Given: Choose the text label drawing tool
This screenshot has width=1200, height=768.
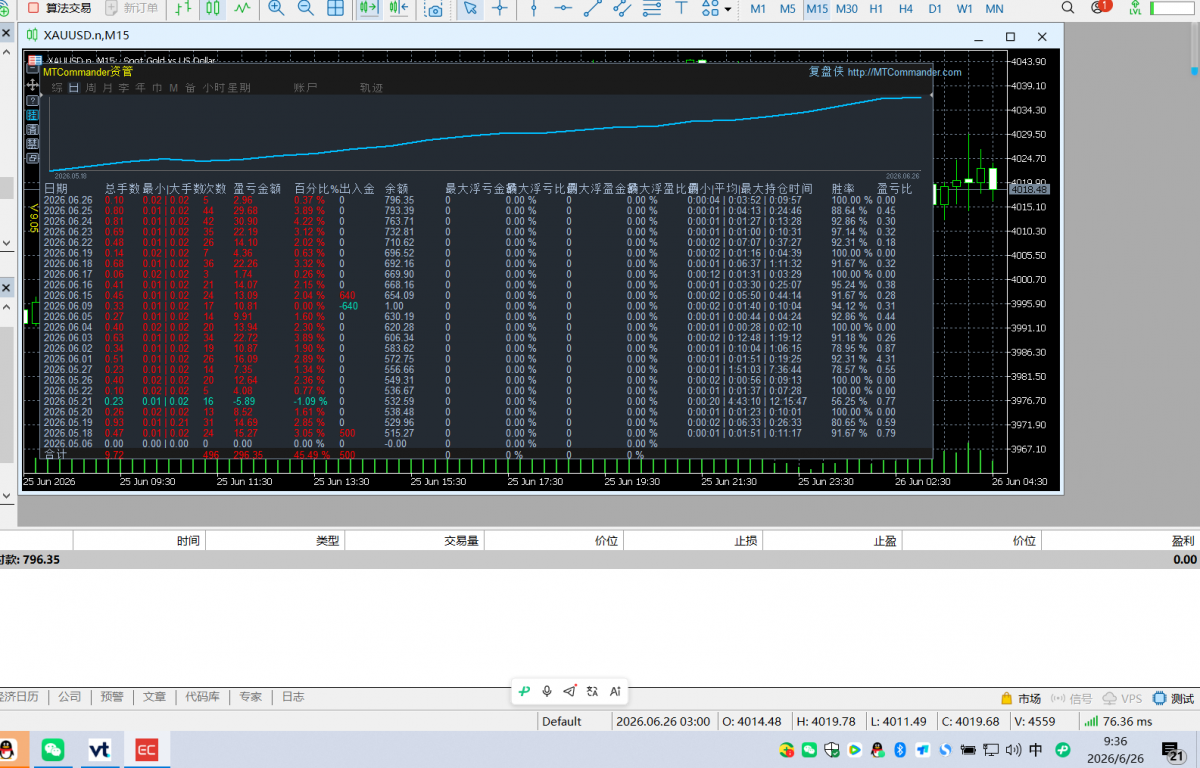Looking at the screenshot, I should point(681,8).
